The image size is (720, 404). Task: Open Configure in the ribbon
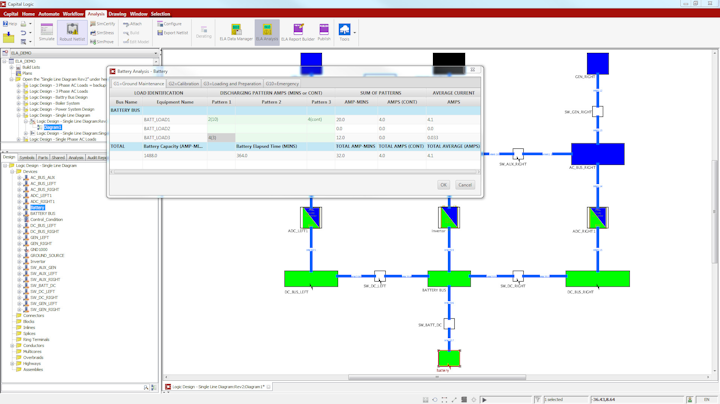(169, 24)
